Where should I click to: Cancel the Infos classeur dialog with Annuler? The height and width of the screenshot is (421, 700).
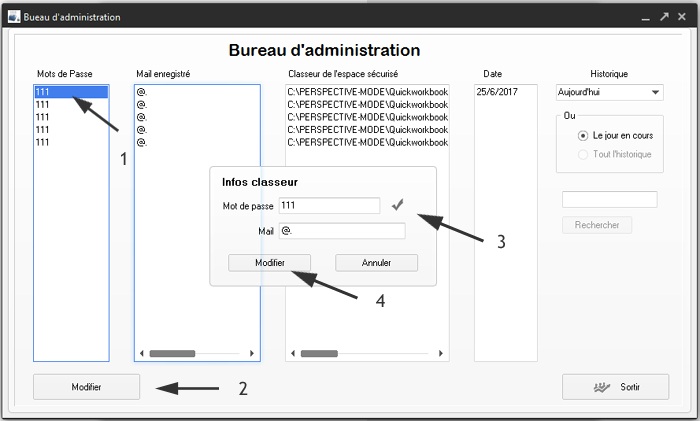click(376, 262)
